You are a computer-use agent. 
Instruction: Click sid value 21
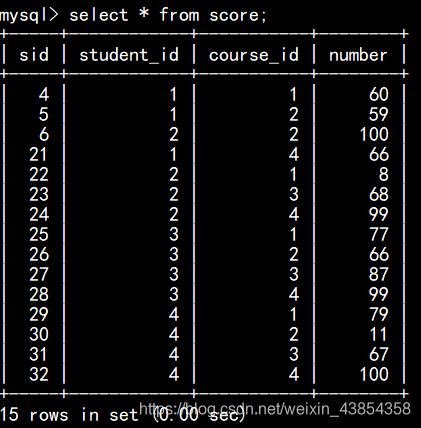[38, 154]
